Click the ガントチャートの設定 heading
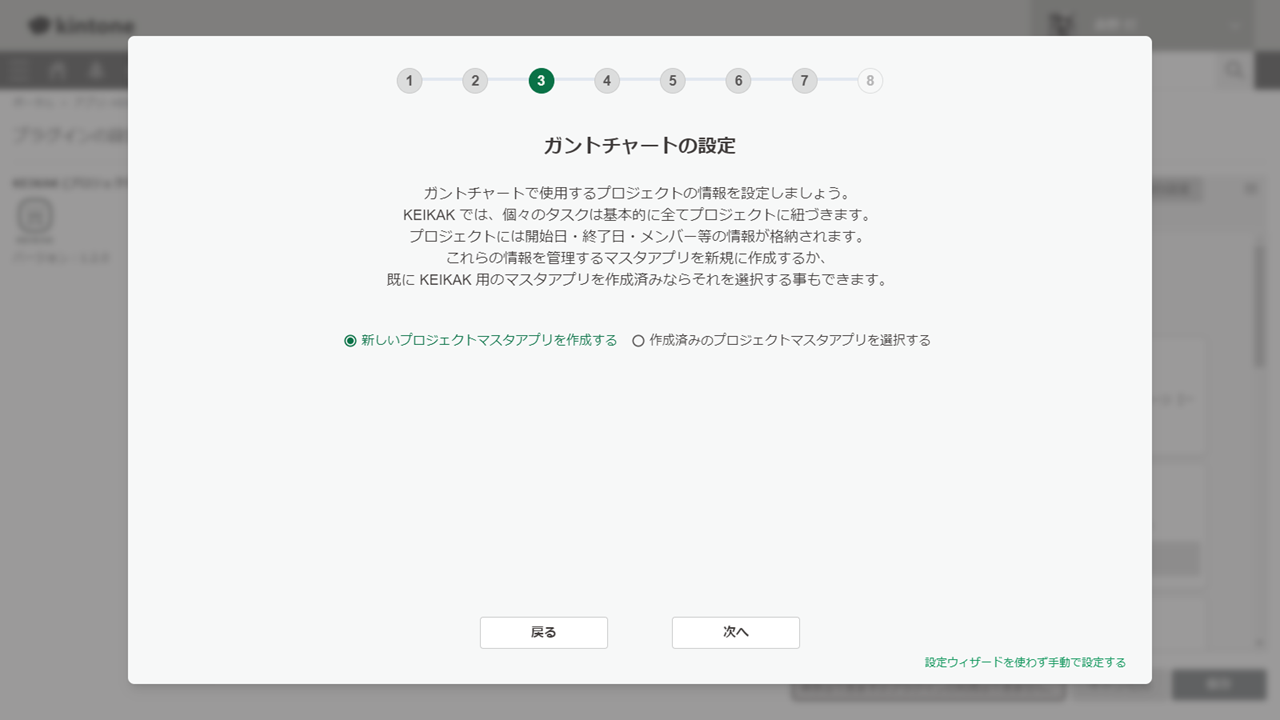 point(640,145)
